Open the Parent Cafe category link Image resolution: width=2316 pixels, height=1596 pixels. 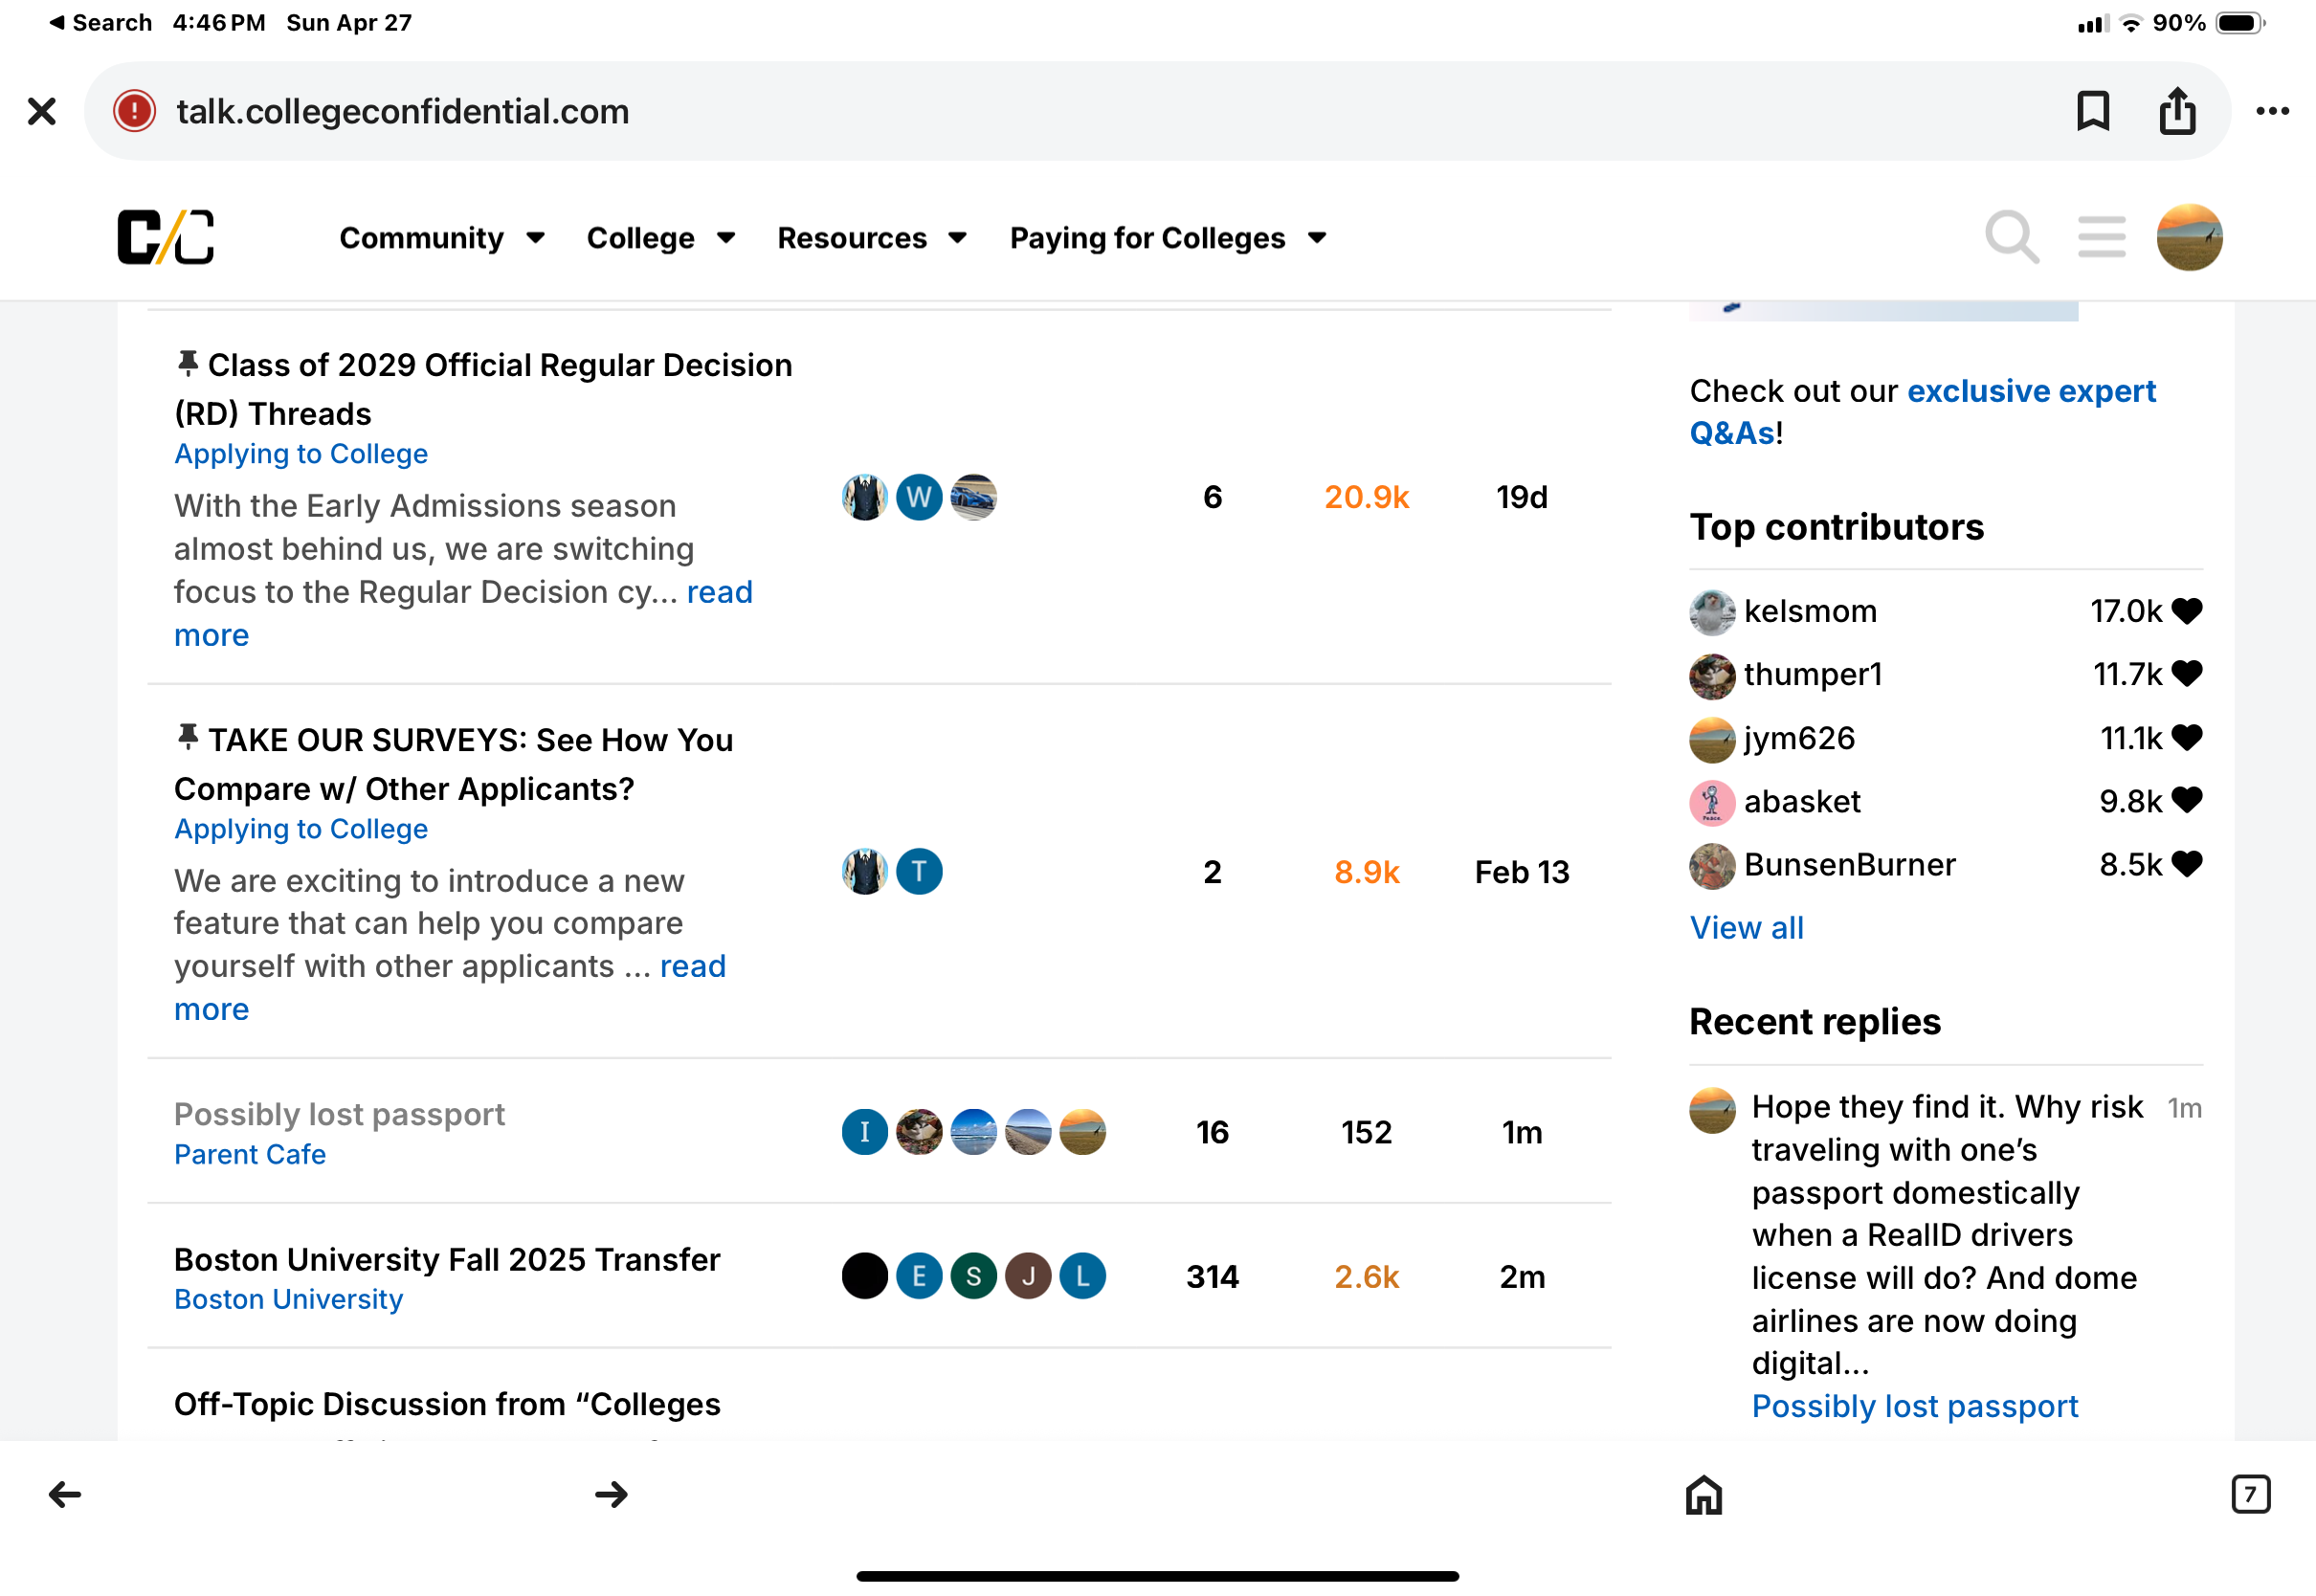click(x=250, y=1155)
